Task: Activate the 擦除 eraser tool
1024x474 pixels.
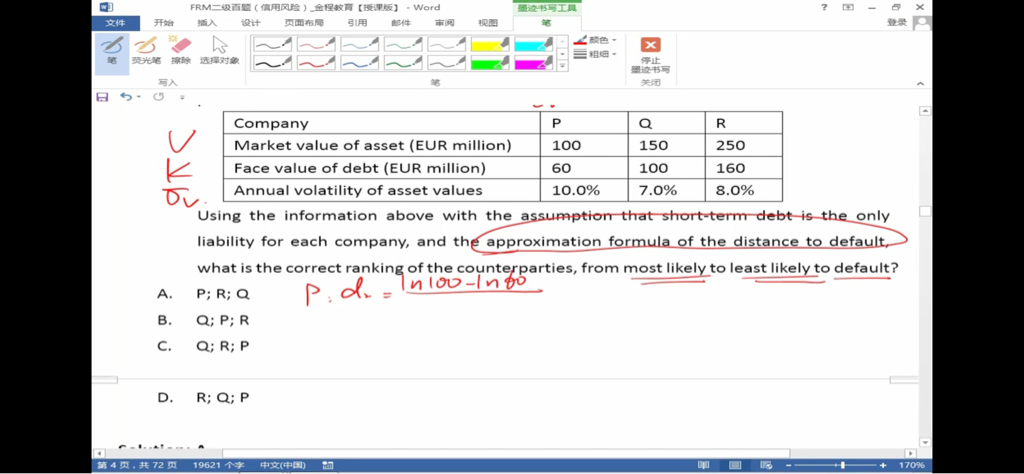Action: (180, 51)
